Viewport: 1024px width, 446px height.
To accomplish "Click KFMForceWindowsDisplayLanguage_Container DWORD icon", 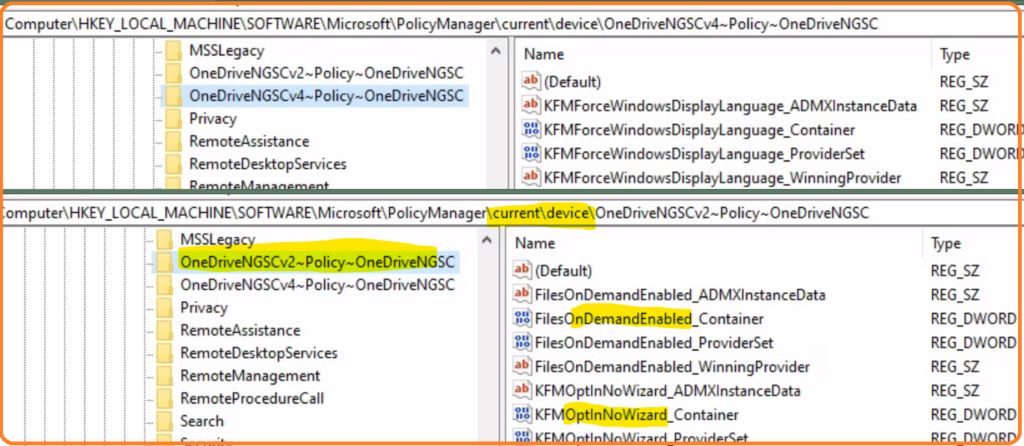I will (x=532, y=129).
